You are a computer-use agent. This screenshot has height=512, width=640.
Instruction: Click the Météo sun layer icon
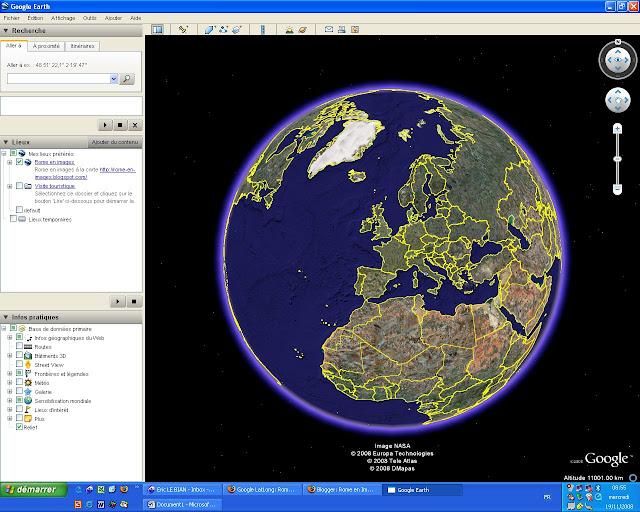click(x=28, y=383)
